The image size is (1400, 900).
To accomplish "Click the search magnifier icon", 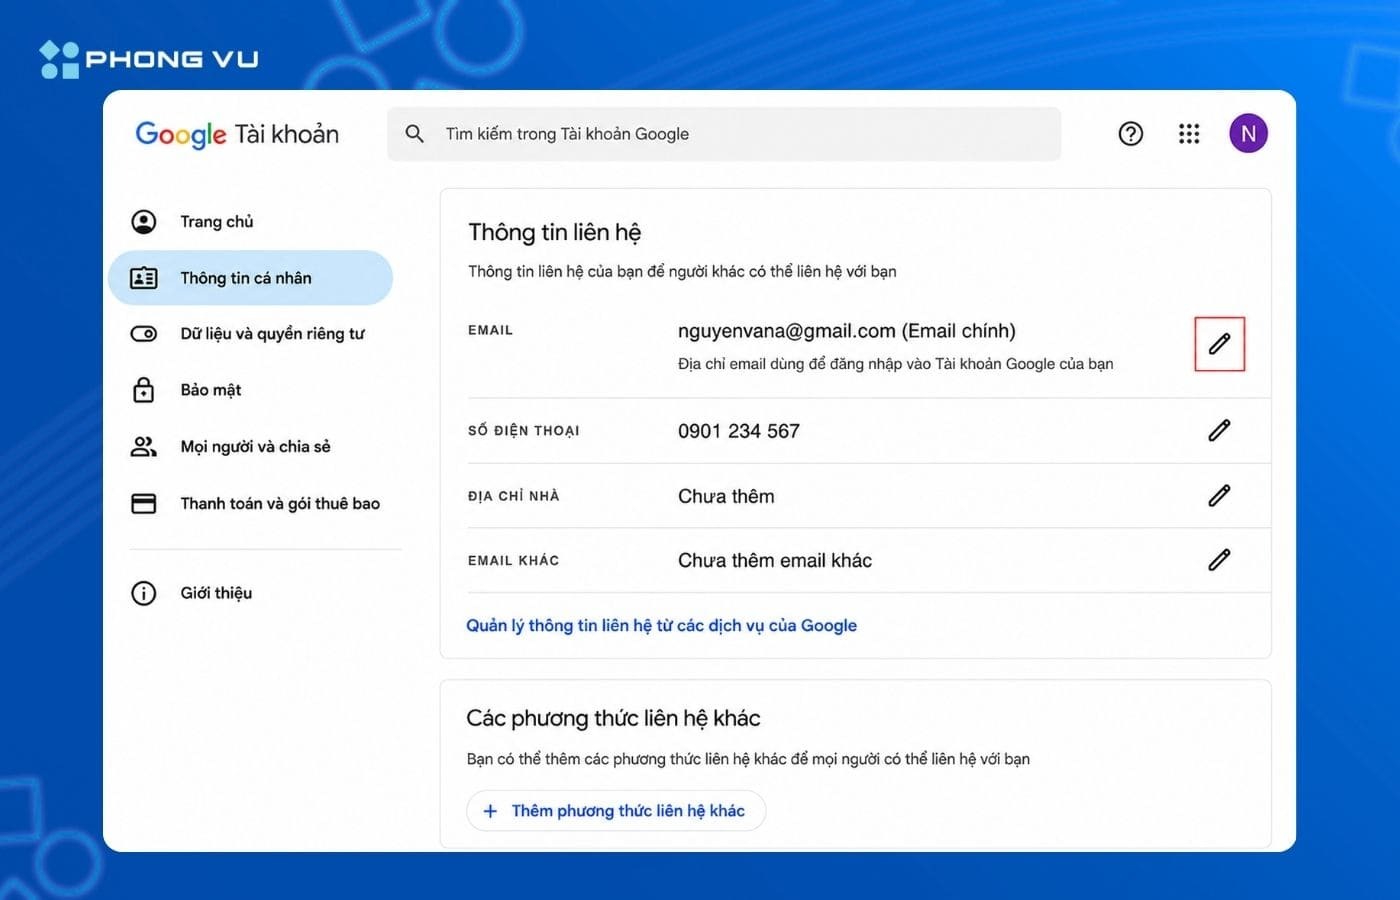I will [414, 133].
